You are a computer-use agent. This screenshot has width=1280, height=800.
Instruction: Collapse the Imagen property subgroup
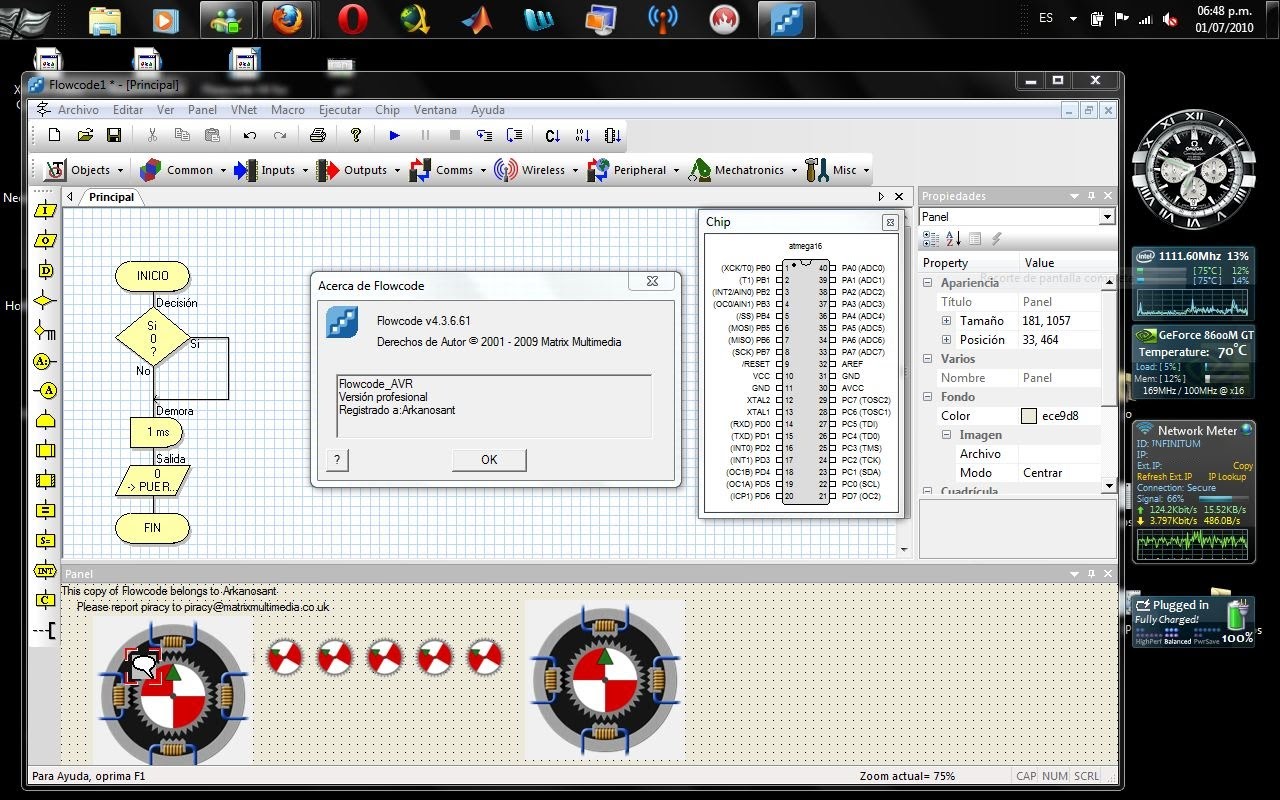coord(946,435)
